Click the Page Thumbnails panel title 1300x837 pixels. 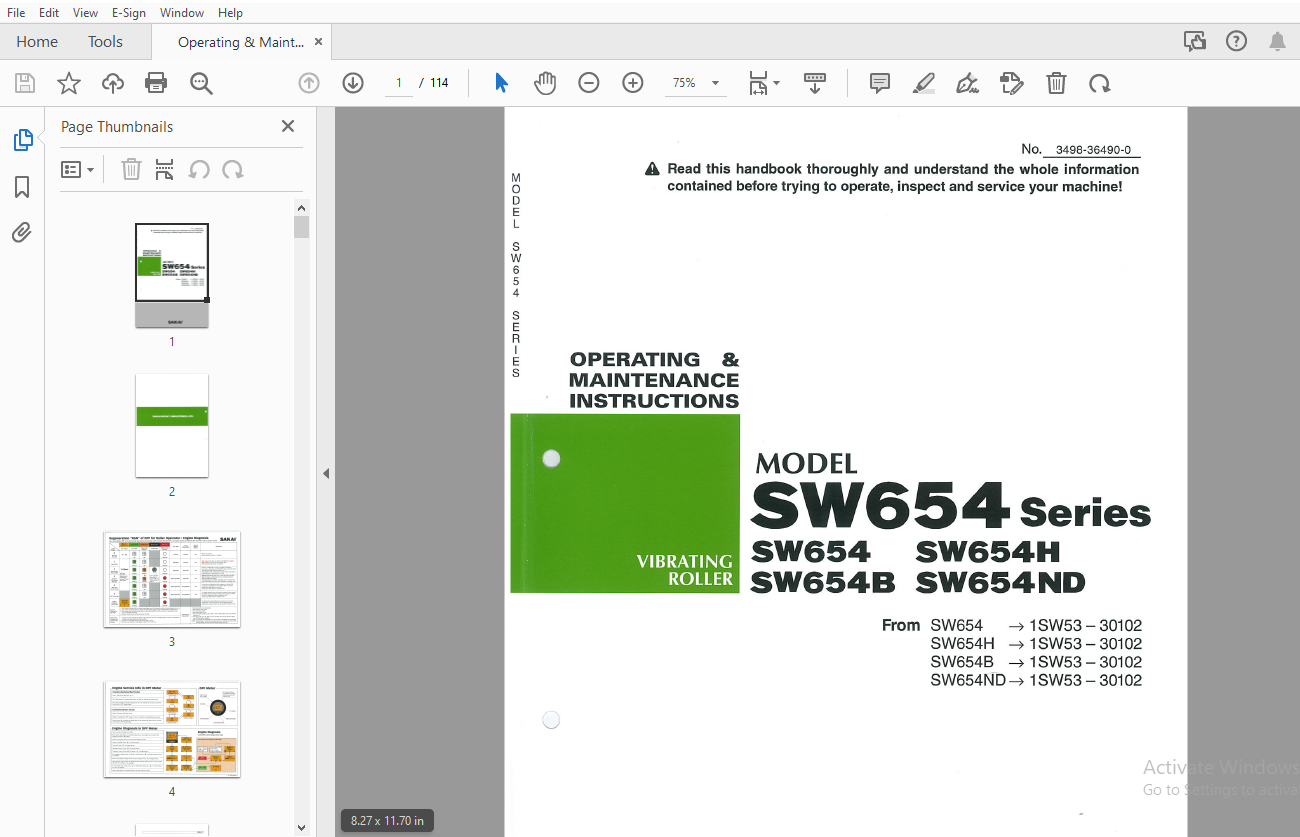click(x=117, y=127)
